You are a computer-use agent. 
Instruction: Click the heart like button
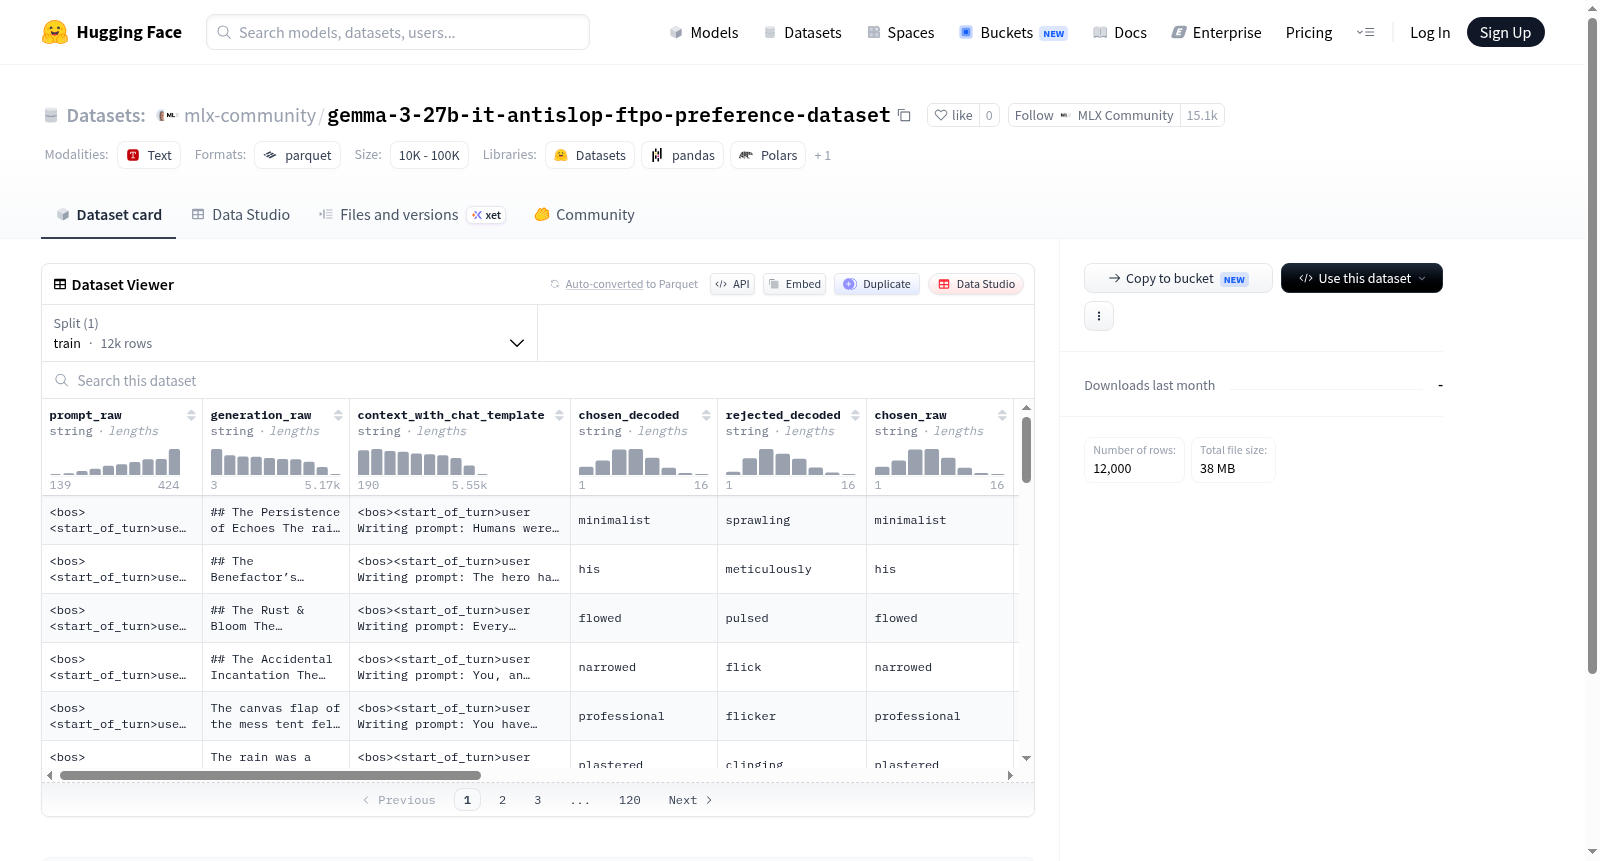[x=953, y=115]
